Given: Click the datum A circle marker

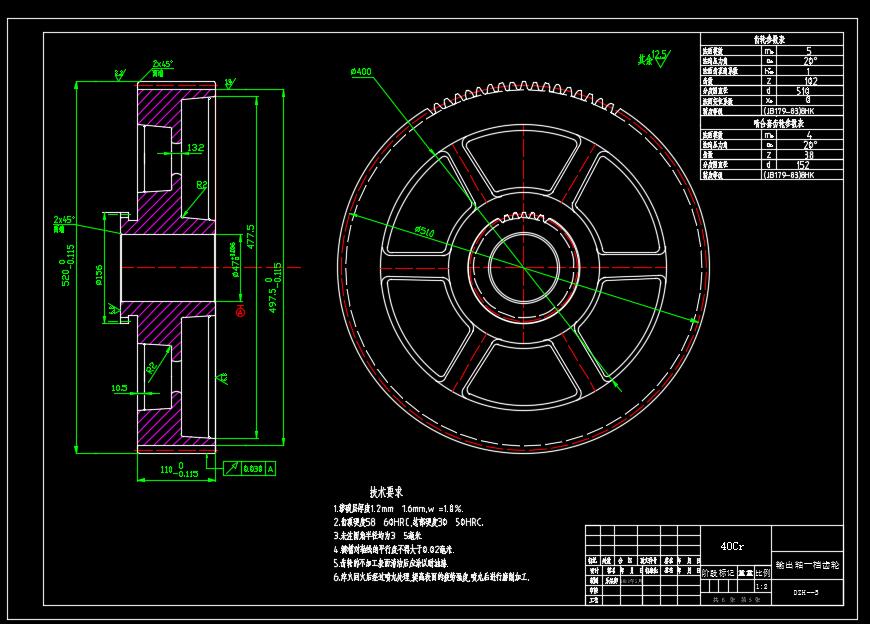Looking at the screenshot, I should (240, 312).
